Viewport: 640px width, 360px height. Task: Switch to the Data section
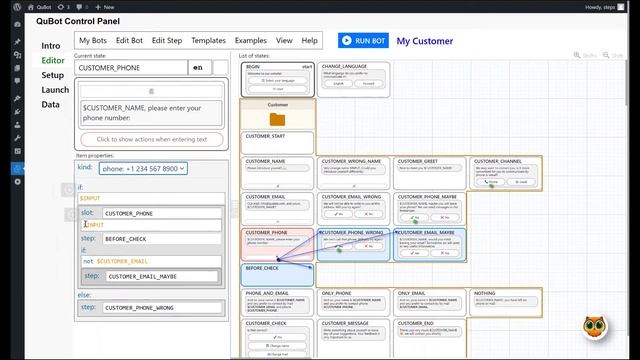(x=50, y=104)
